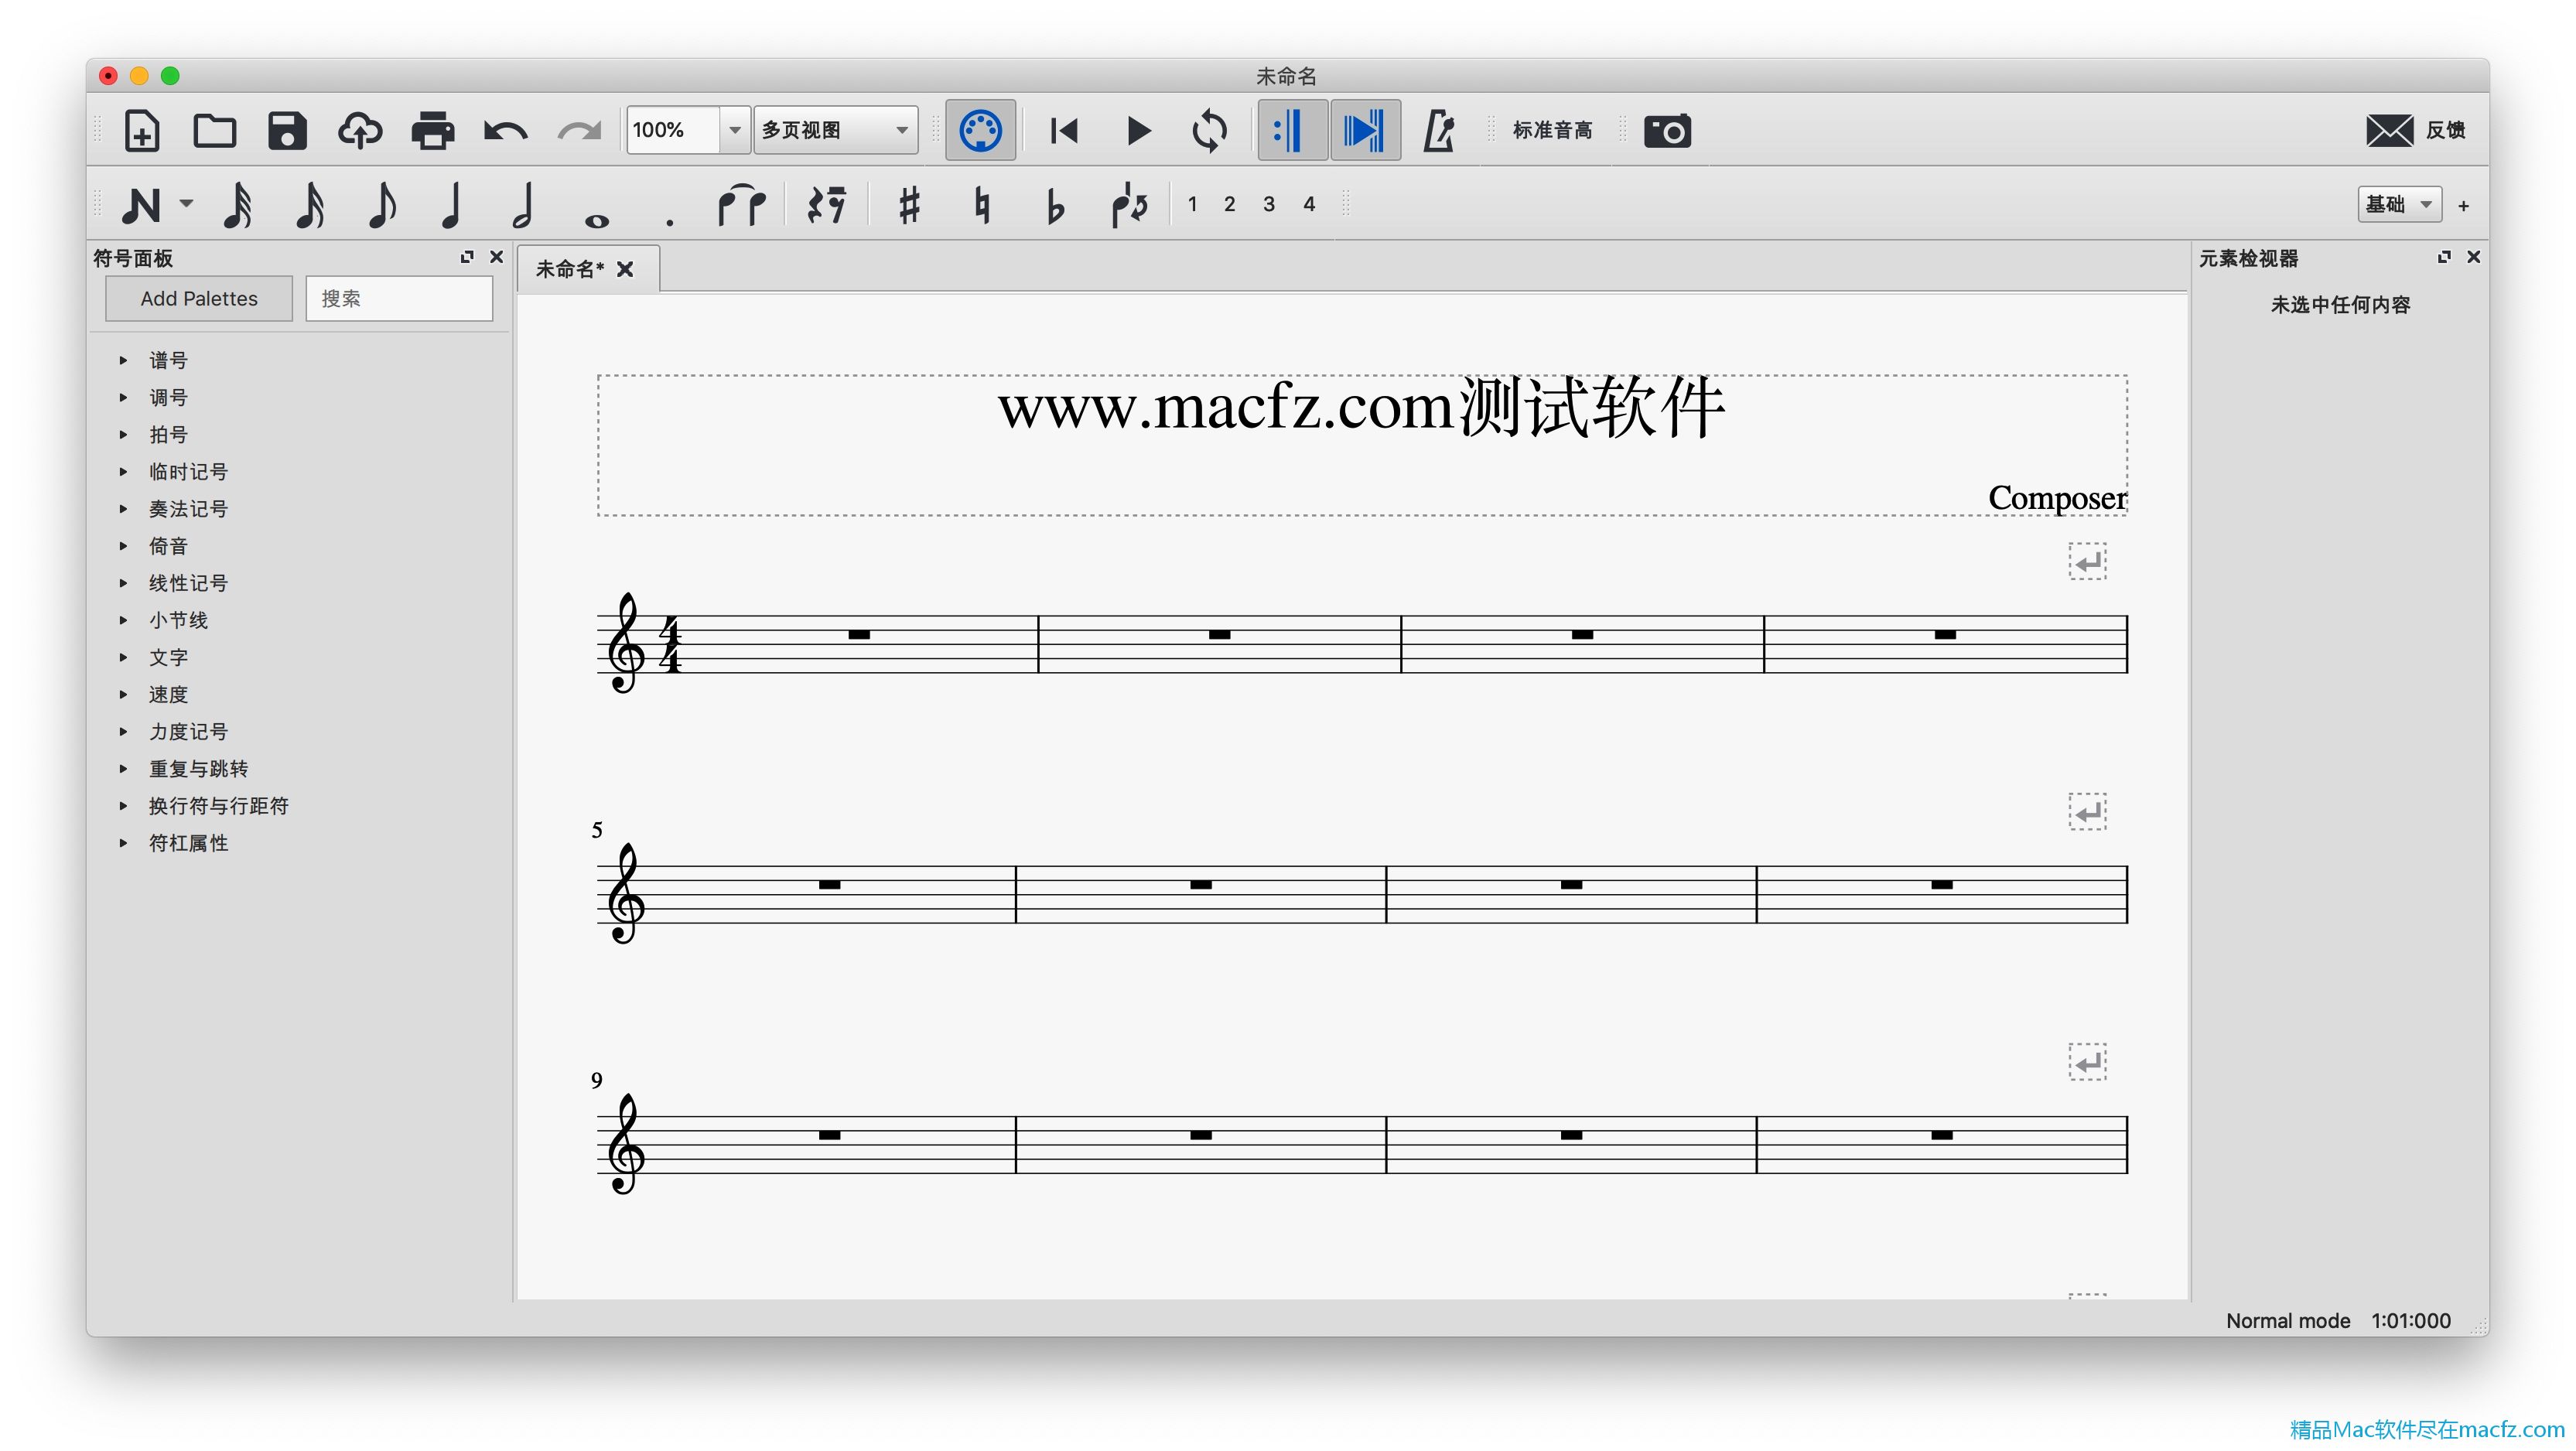Toggle the tie icon

(741, 205)
